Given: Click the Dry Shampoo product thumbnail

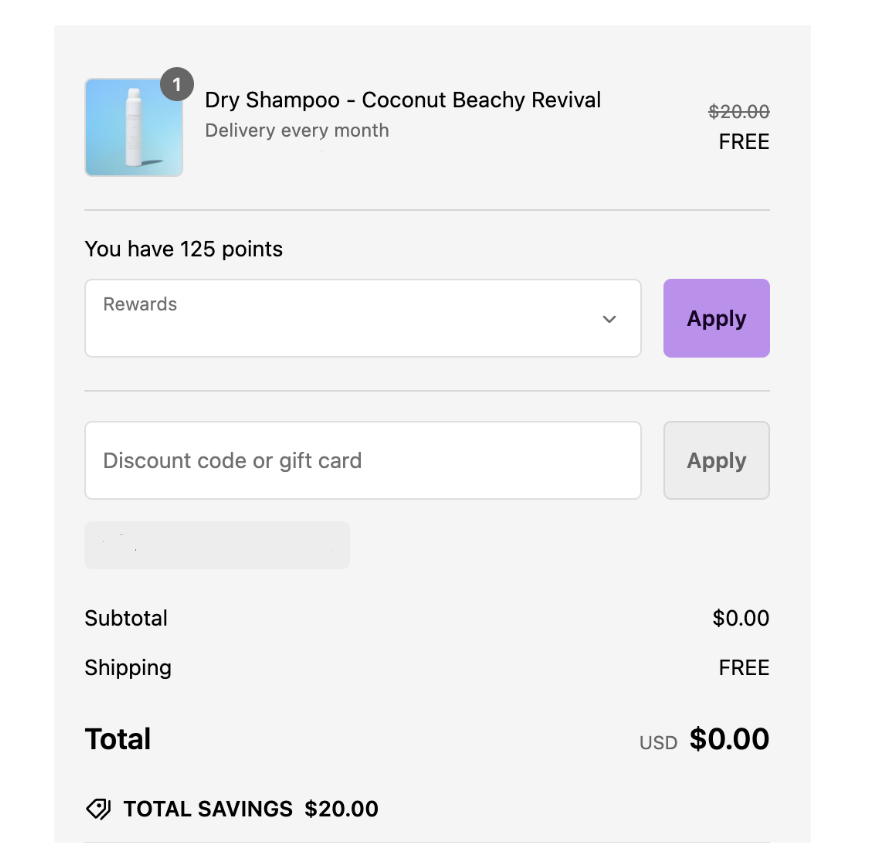Looking at the screenshot, I should (x=133, y=128).
